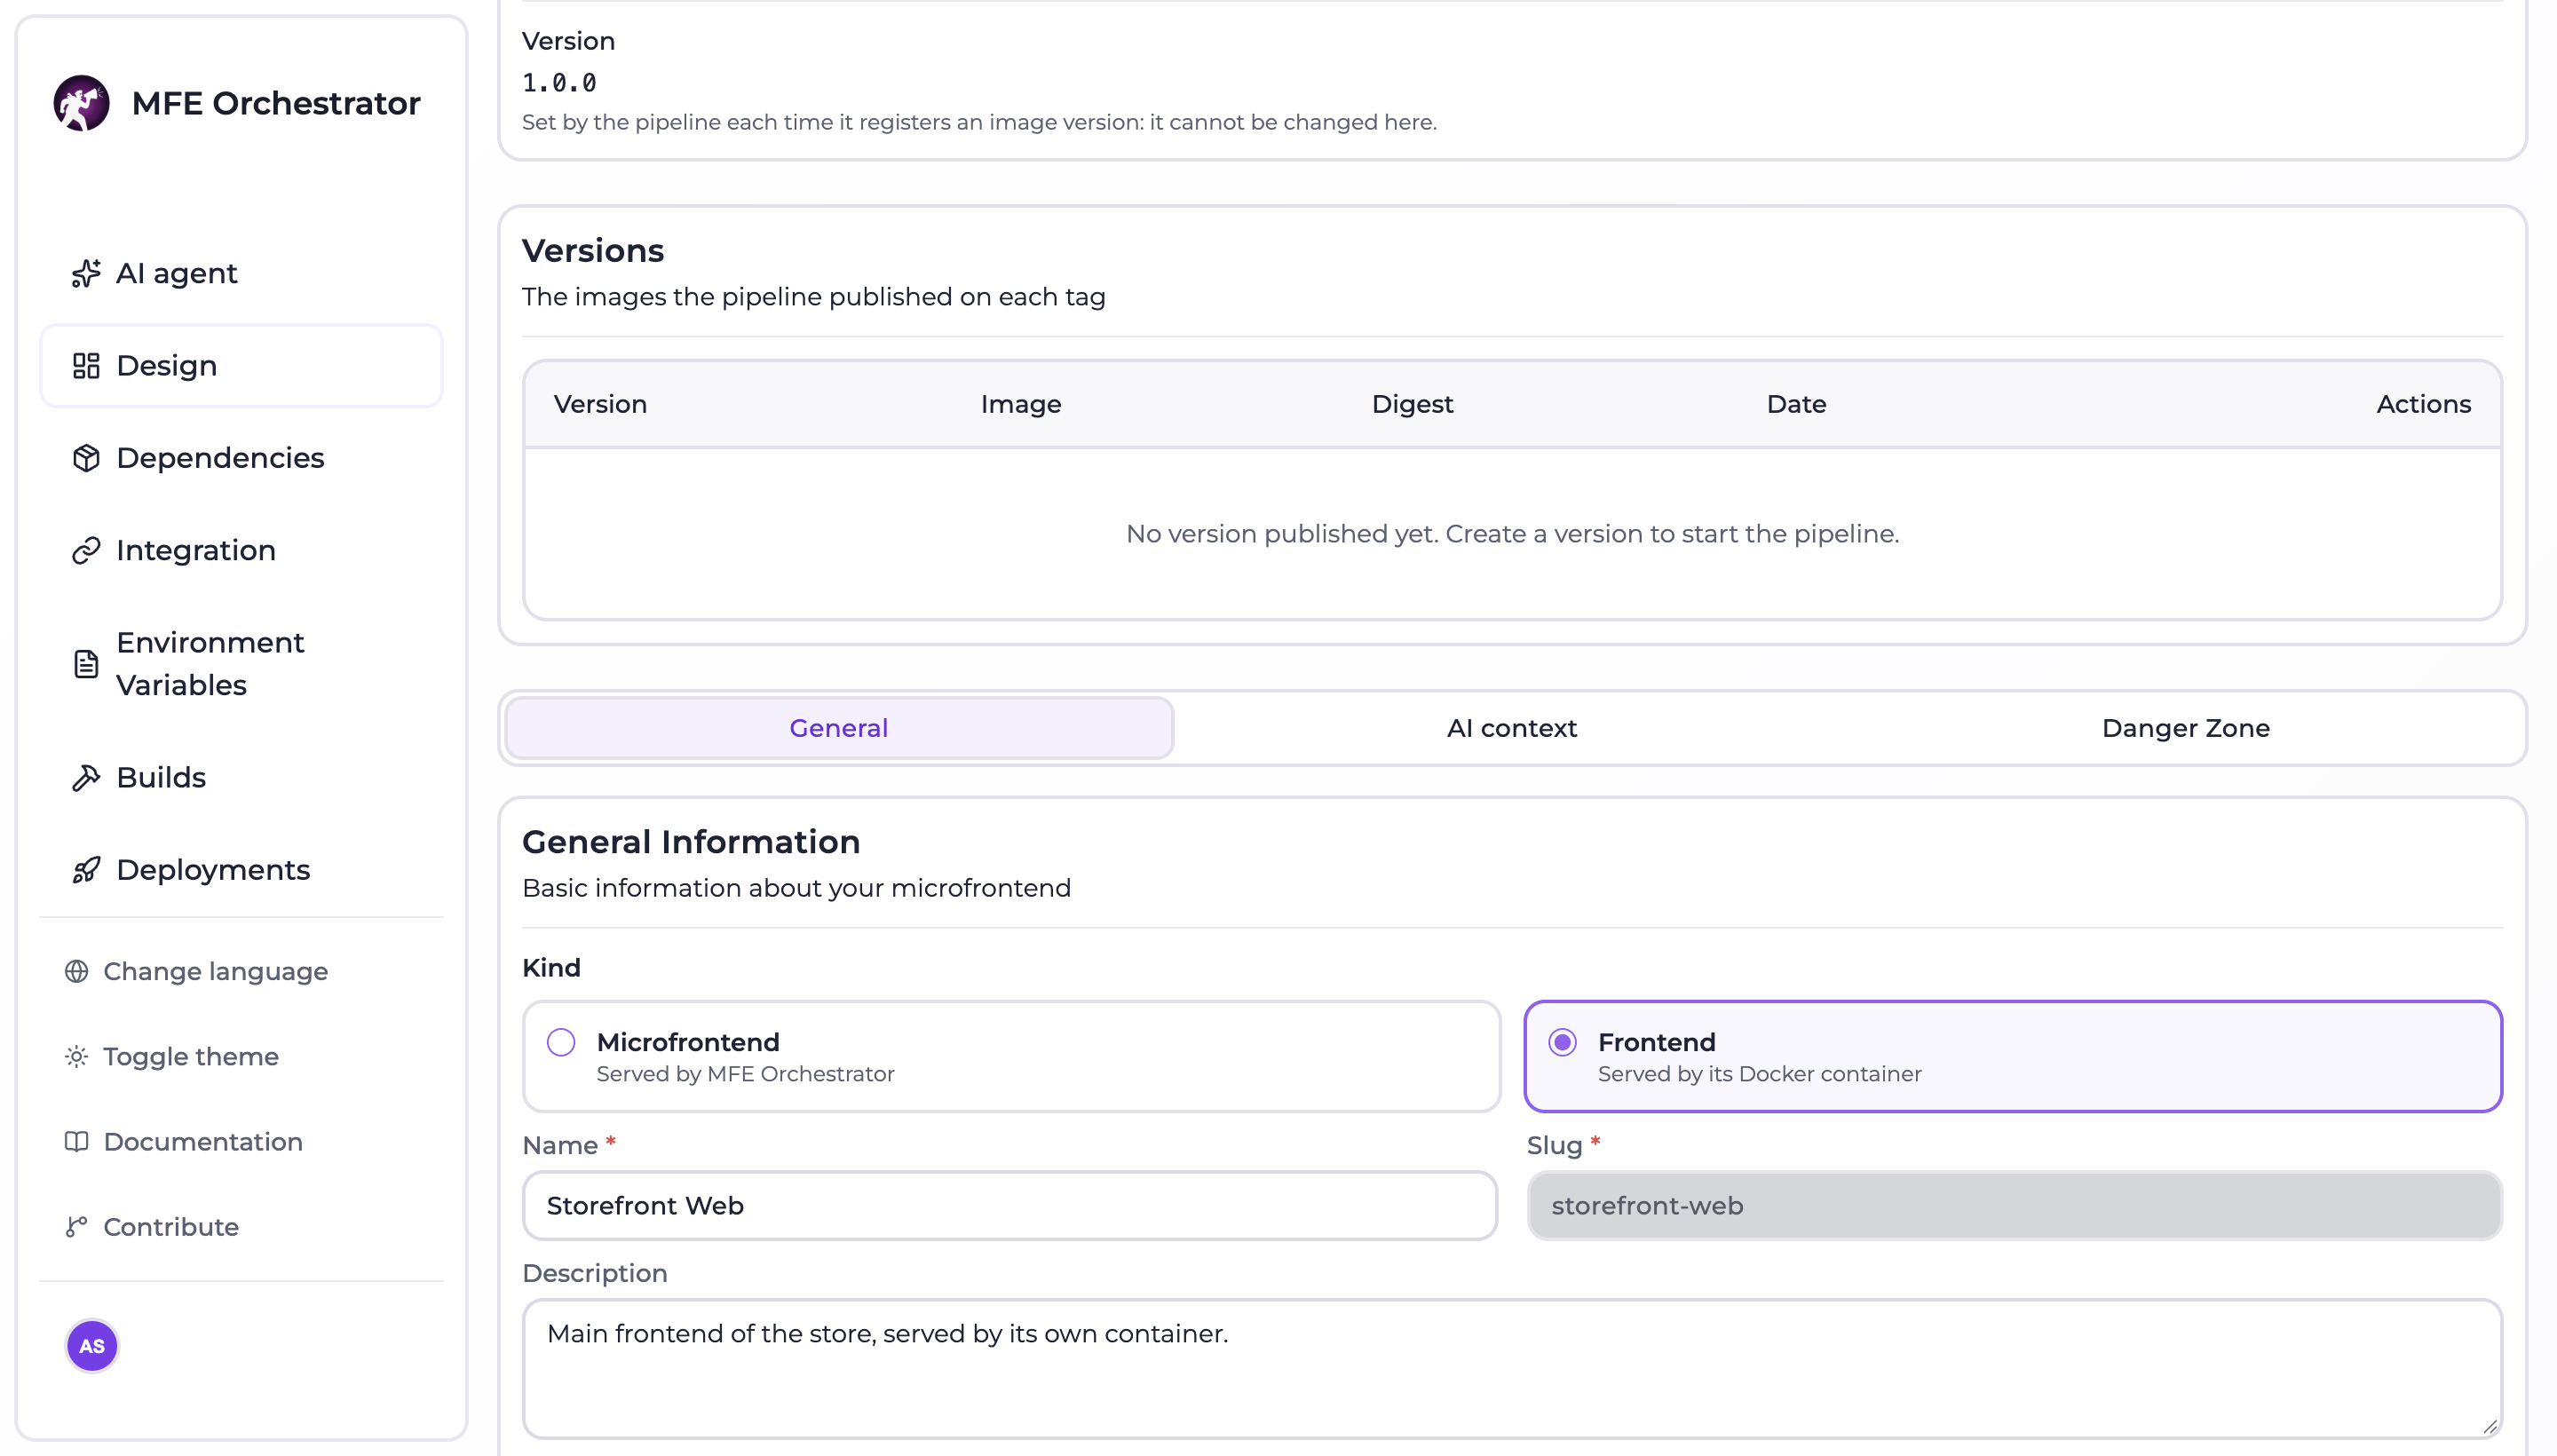Click the book icon for Documentation
The height and width of the screenshot is (1456, 2557).
tap(77, 1141)
